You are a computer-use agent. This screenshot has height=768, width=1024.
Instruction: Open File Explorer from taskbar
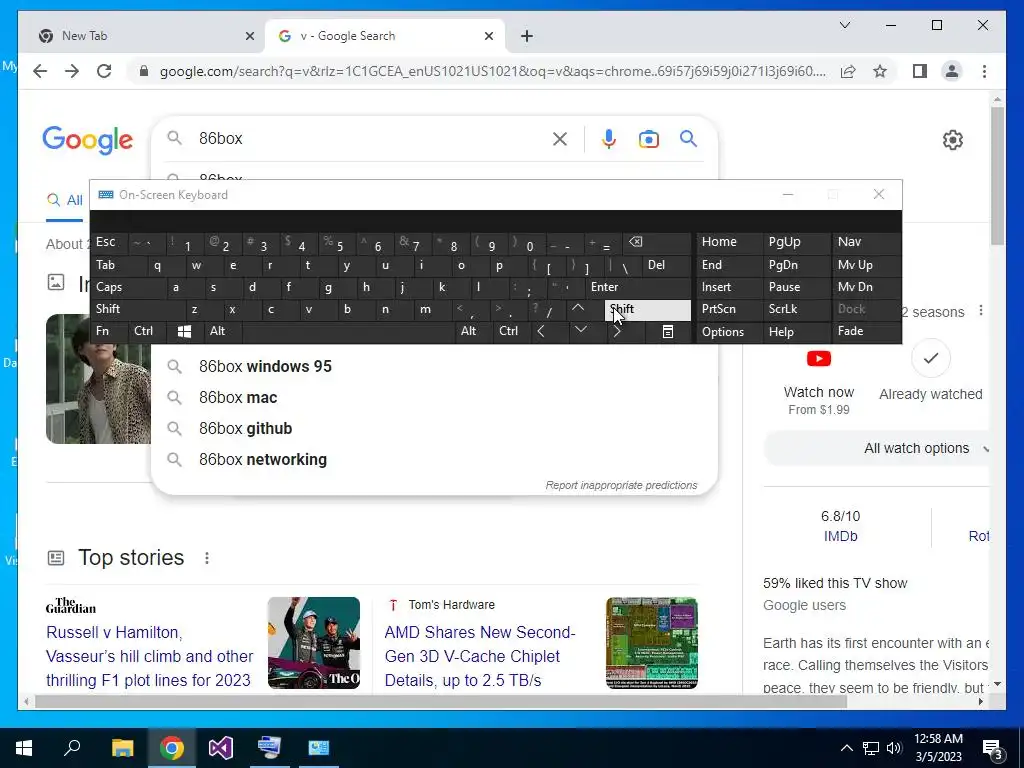[x=123, y=748]
